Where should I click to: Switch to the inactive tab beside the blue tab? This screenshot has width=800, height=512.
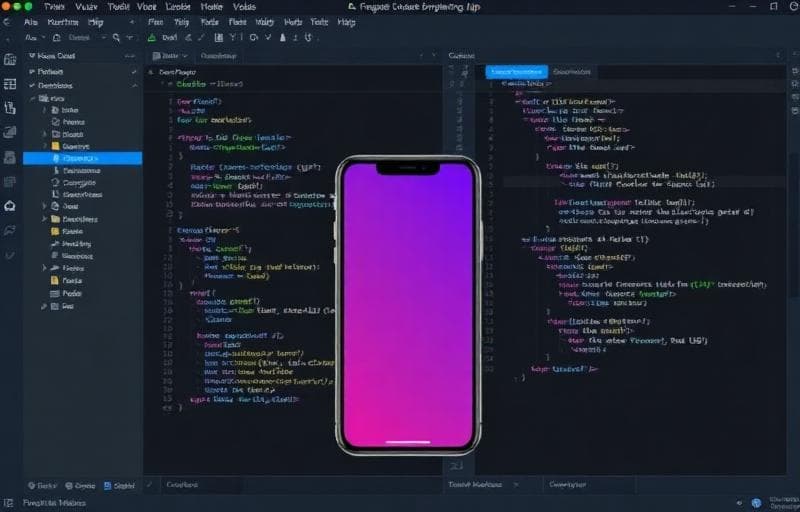pyautogui.click(x=572, y=72)
